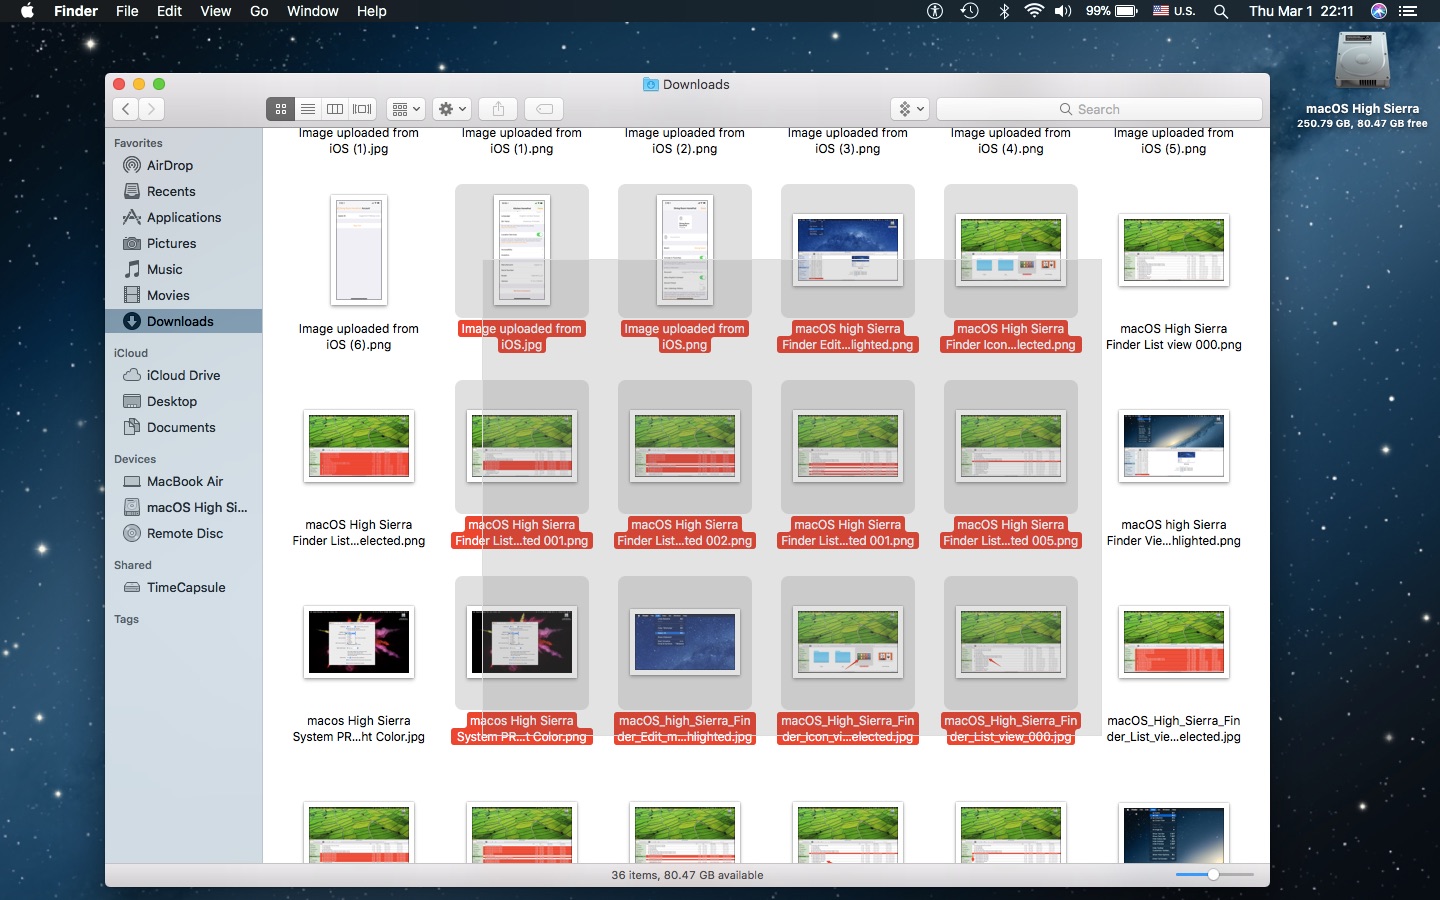Click filename macOS High Sierra Finder List...ted 005.png
Image resolution: width=1440 pixels, height=900 pixels.
[1011, 532]
